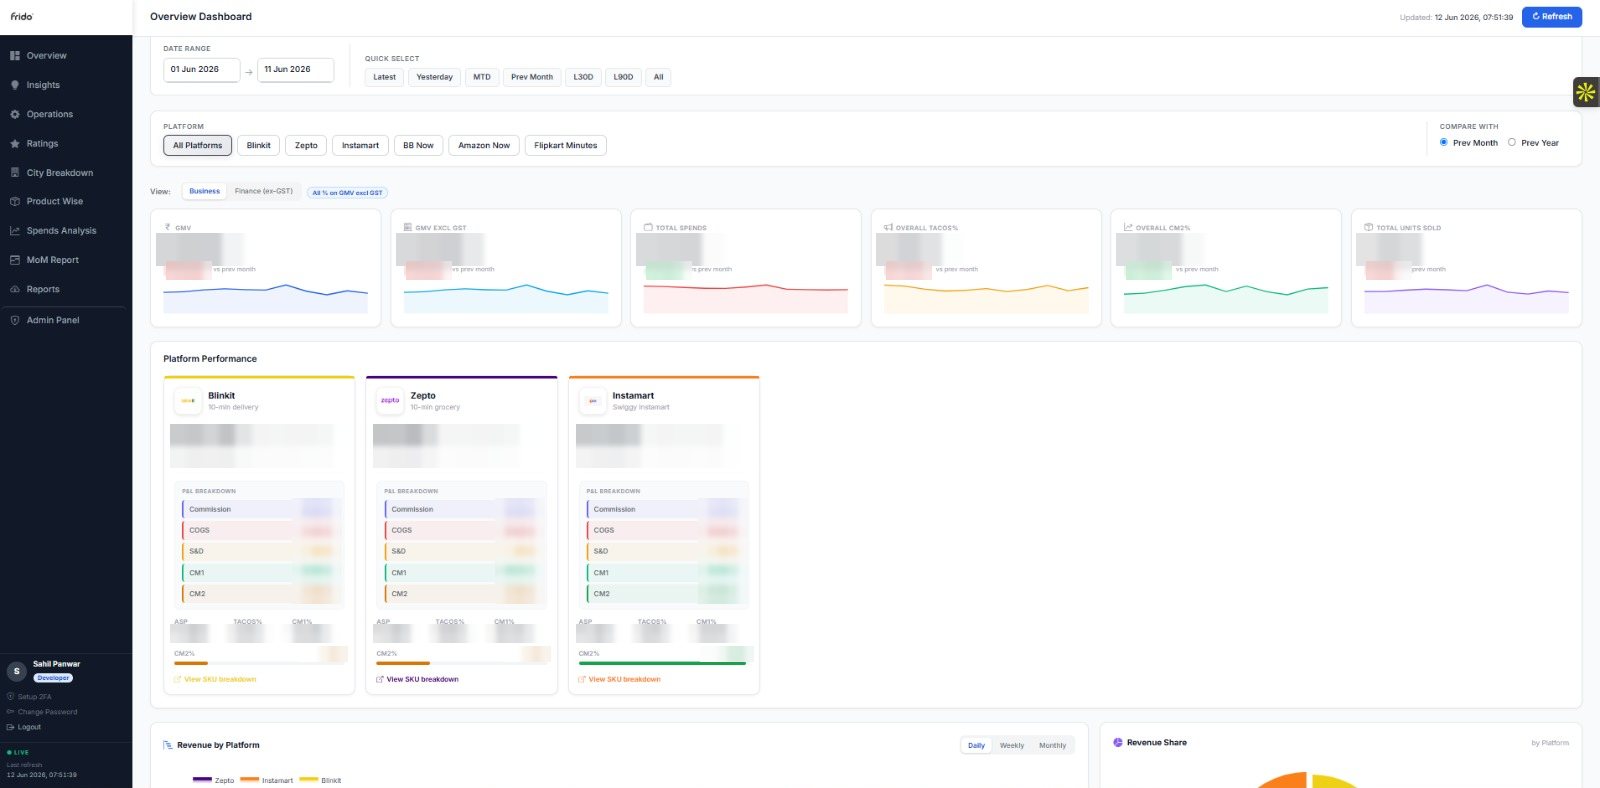The width and height of the screenshot is (1600, 788).
Task: Click the Refresh button
Action: coord(1552,17)
